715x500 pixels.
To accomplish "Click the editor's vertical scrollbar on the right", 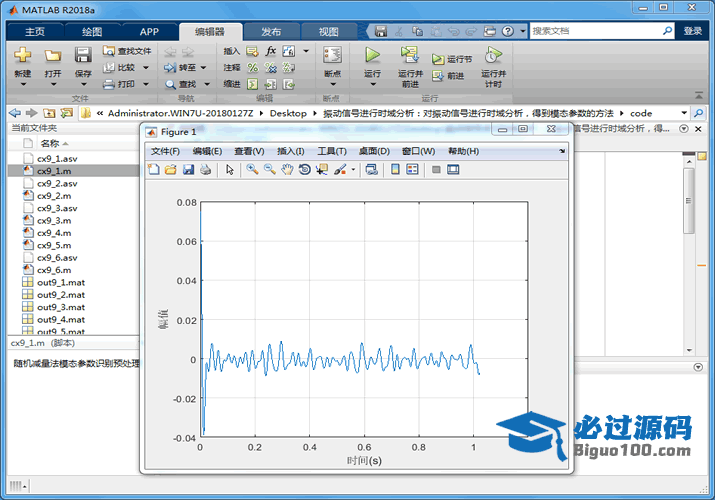I will click(688, 200).
